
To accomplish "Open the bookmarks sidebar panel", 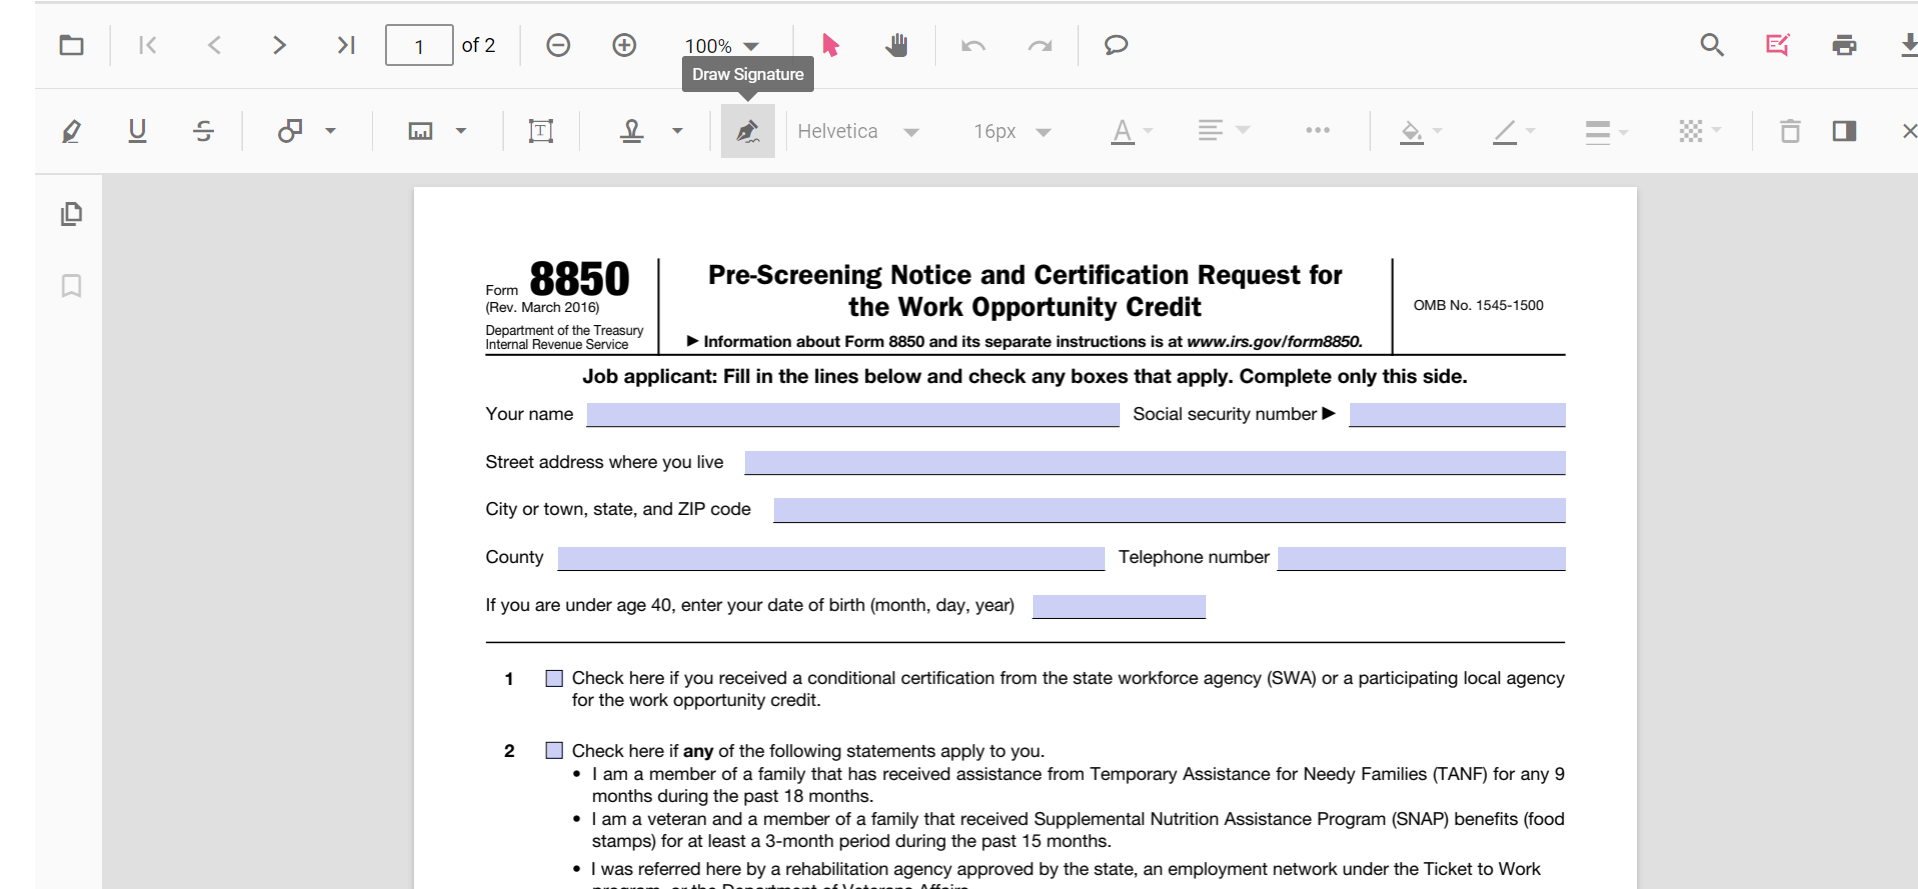I will click(71, 286).
